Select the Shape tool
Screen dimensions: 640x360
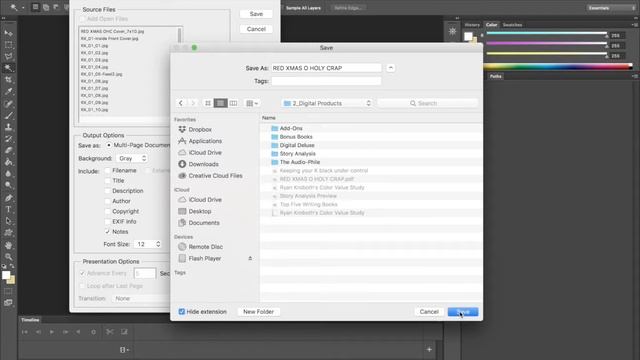tap(8, 233)
